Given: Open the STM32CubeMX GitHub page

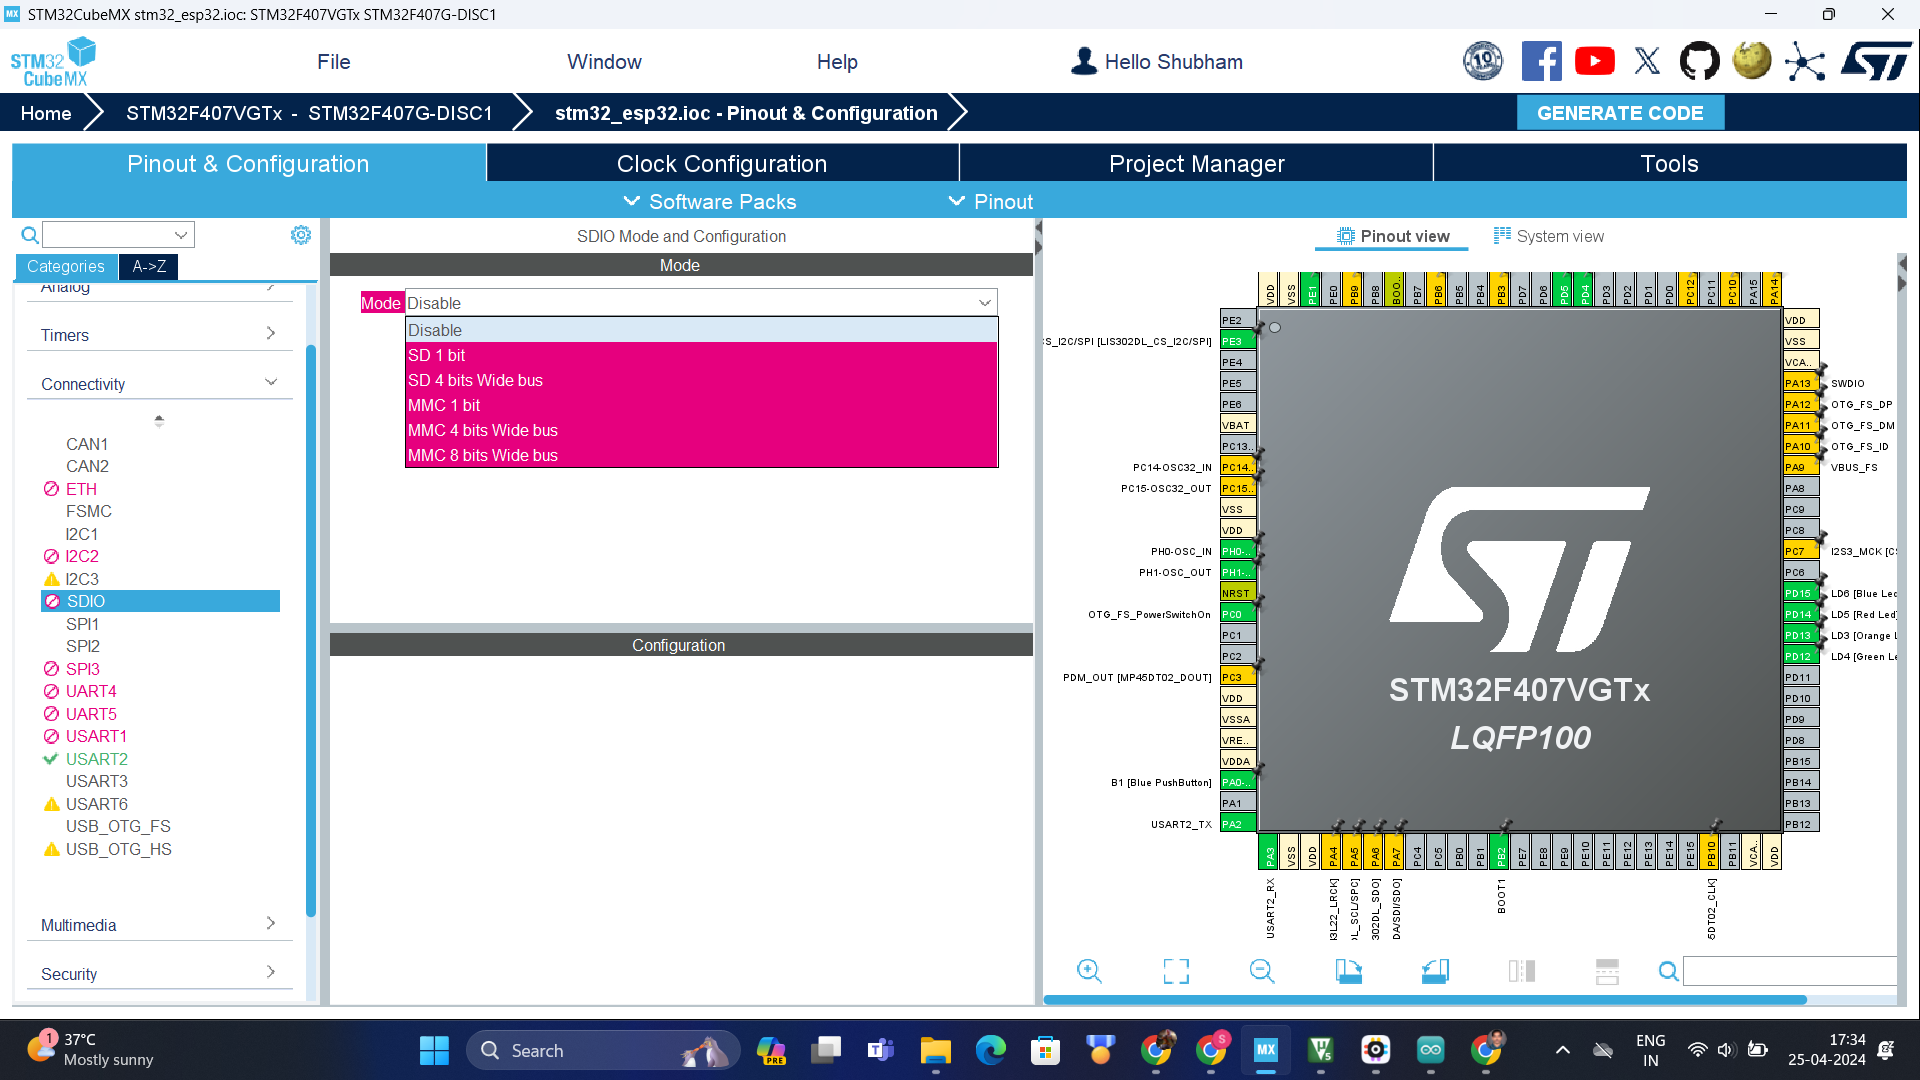Looking at the screenshot, I should [1700, 60].
